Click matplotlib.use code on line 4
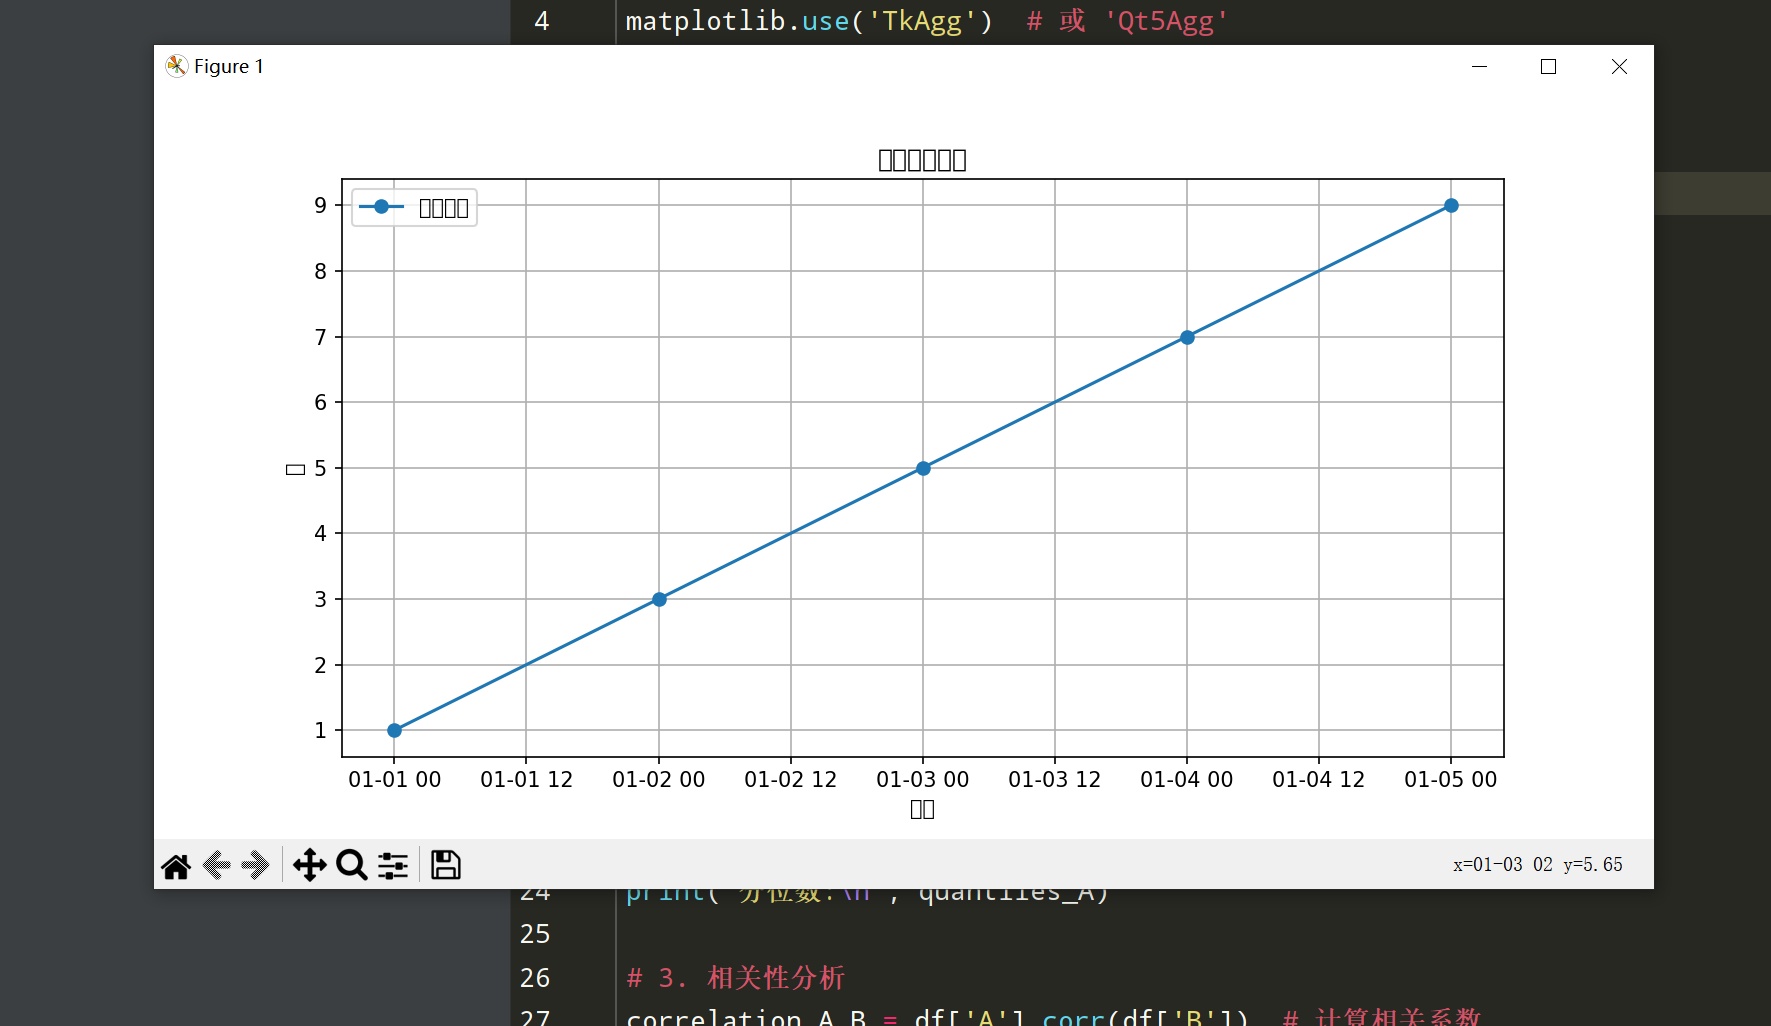This screenshot has width=1771, height=1026. click(809, 21)
